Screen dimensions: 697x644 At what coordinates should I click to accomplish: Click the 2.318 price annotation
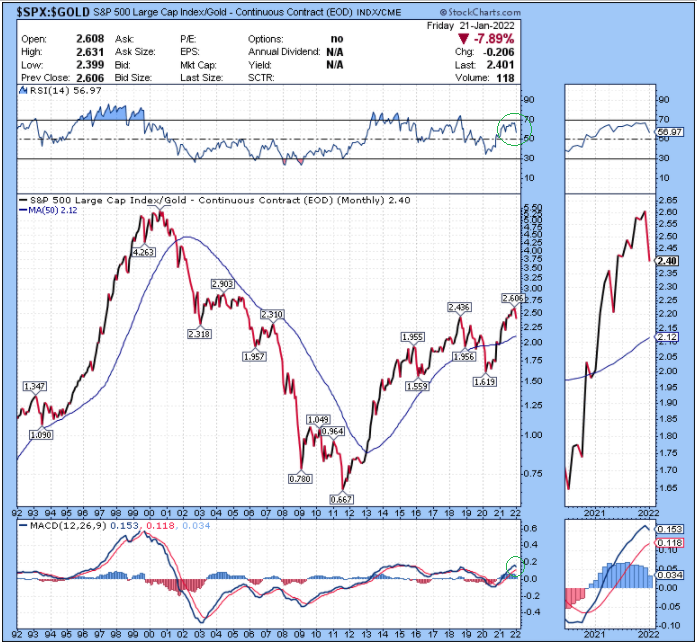[x=199, y=334]
